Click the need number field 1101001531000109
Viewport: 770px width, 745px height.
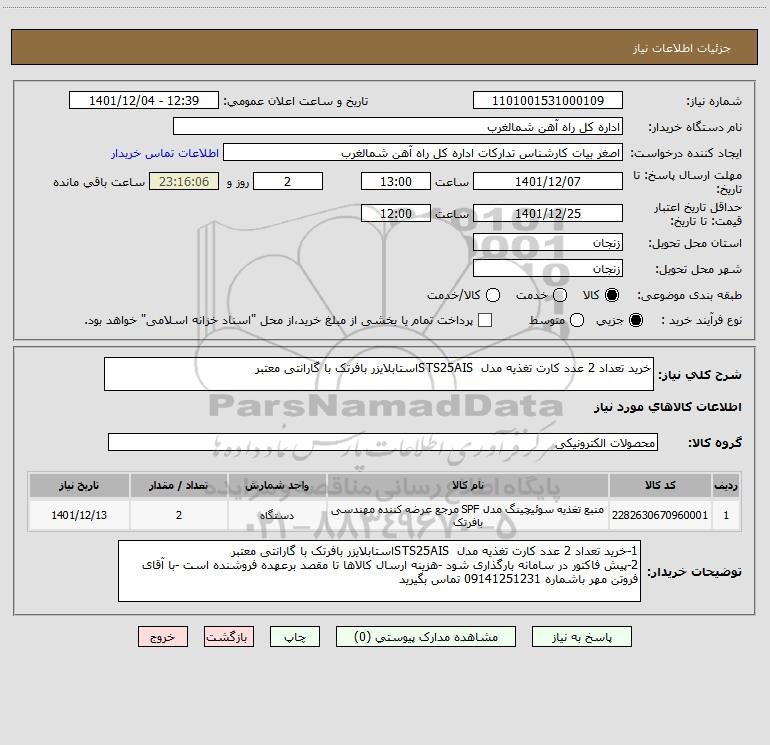pos(548,101)
